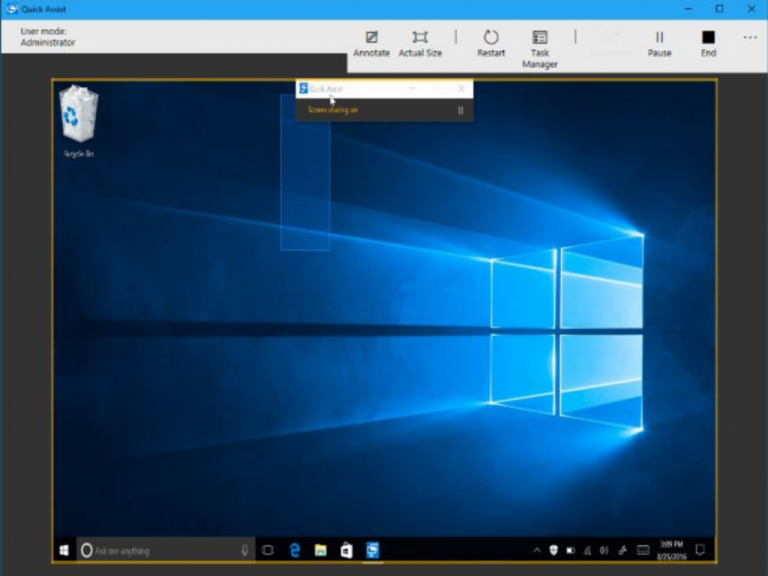
Task: Open the touch keyboard tray icon
Action: 643,551
